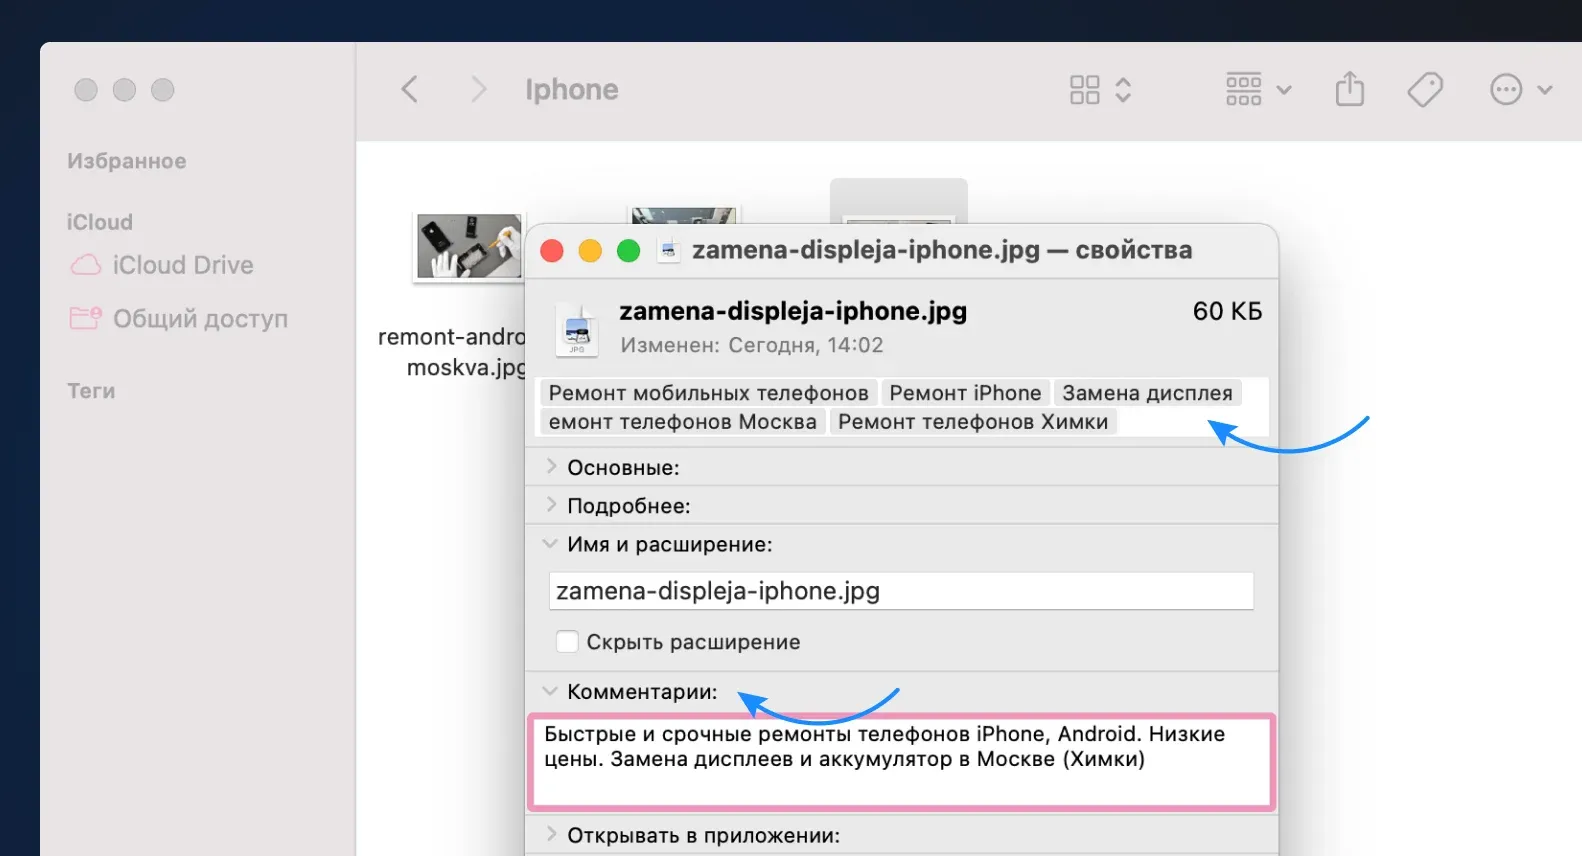Viewport: 1582px width, 856px height.
Task: Click the shared folder icon in the sidebar
Action: (85, 318)
